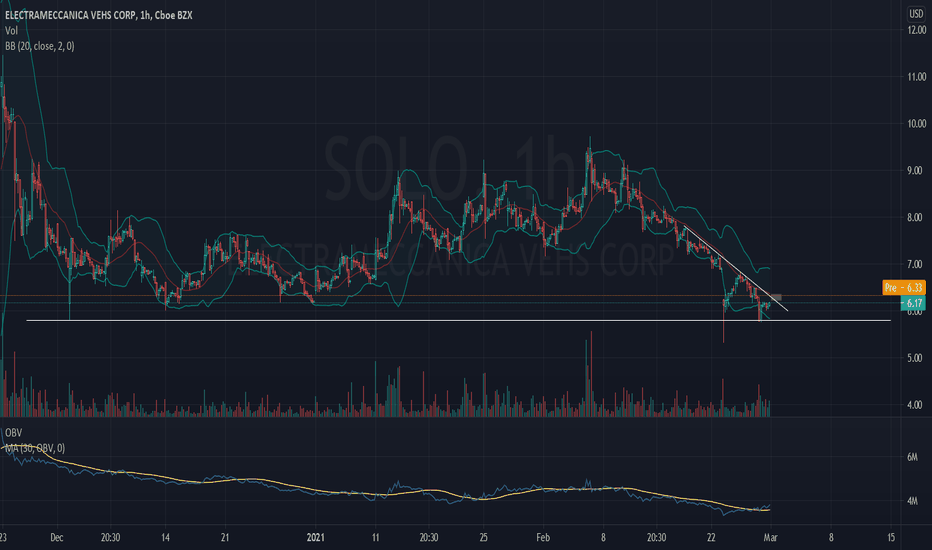This screenshot has width=932, height=550.
Task: Click the Feb date on time axis
Action: coord(543,538)
